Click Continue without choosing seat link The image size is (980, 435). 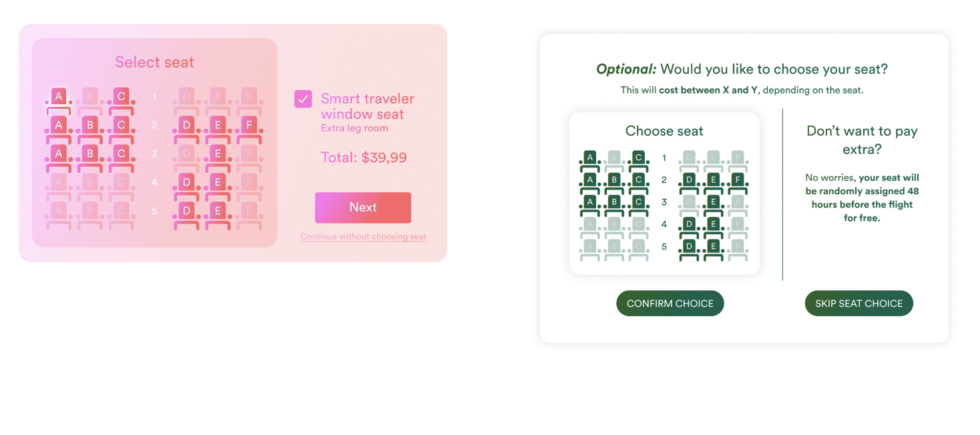363,237
